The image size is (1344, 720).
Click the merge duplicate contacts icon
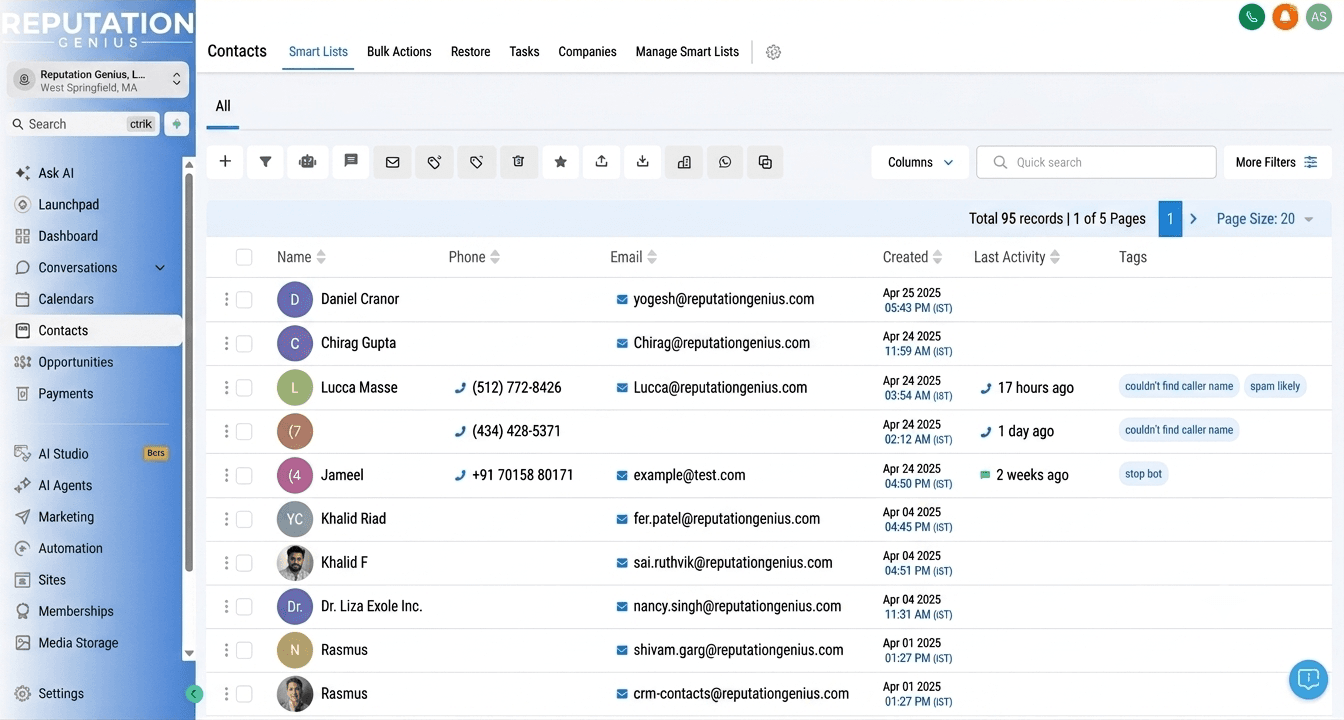click(x=765, y=162)
